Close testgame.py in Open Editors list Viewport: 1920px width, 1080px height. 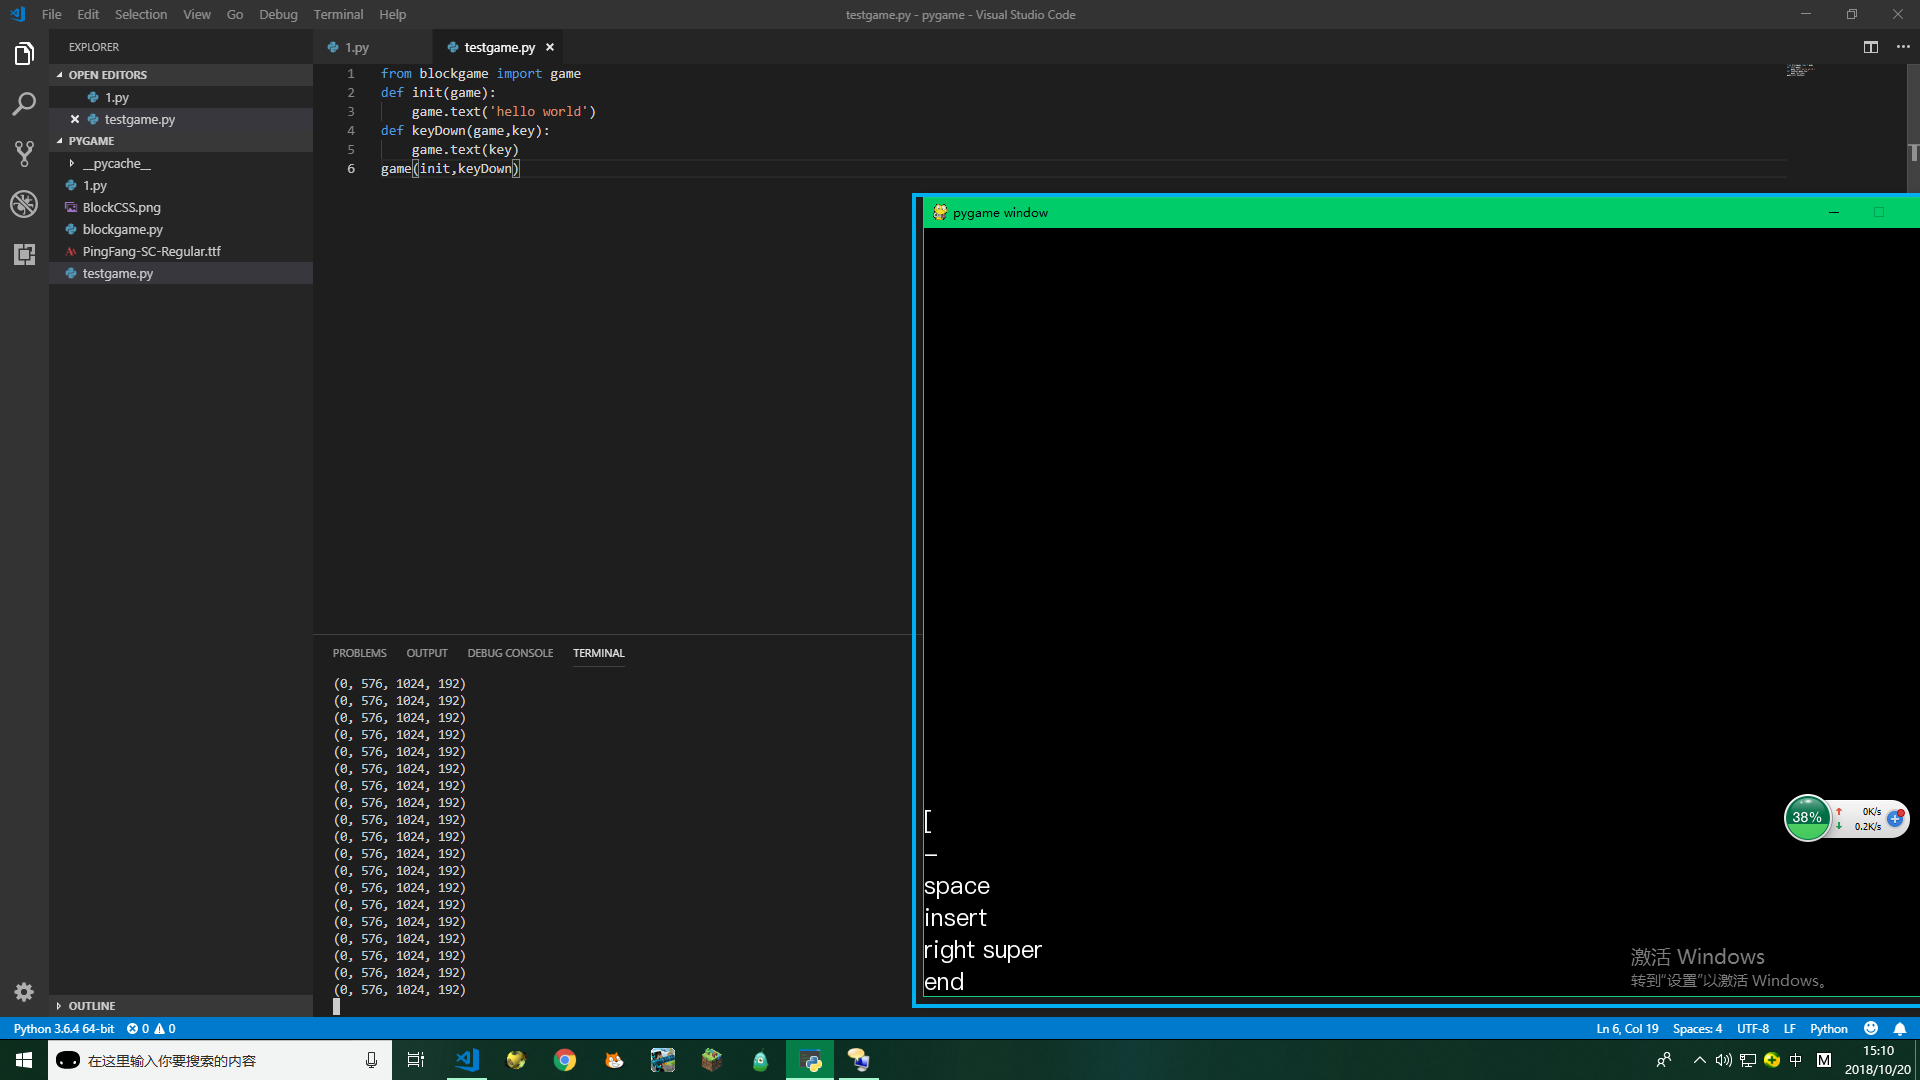pos(75,119)
